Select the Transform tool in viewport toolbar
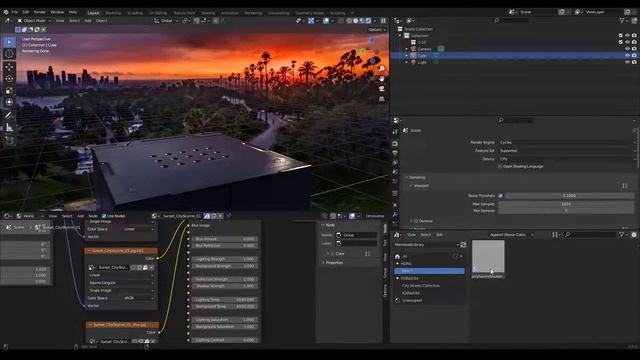 9,102
